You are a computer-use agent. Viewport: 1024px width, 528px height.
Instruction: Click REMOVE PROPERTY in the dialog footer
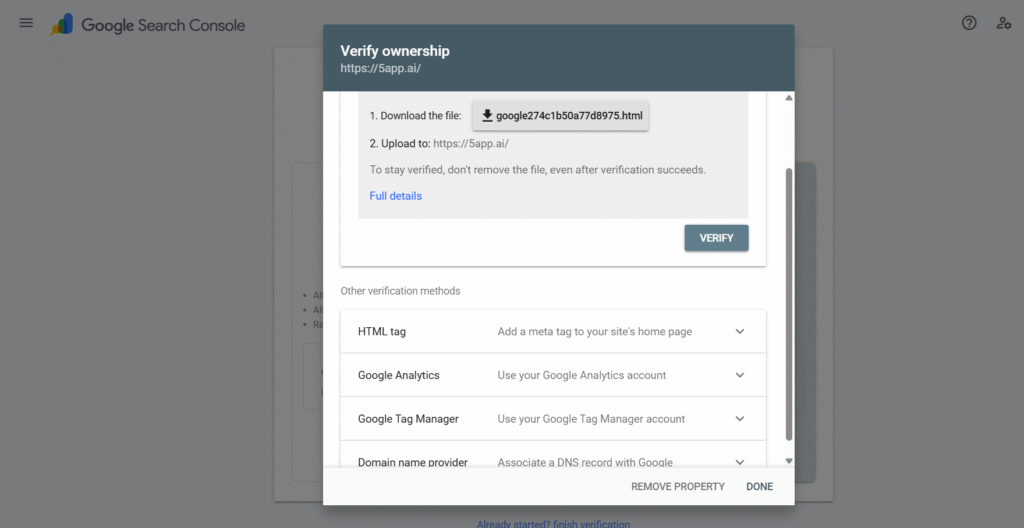[677, 487]
